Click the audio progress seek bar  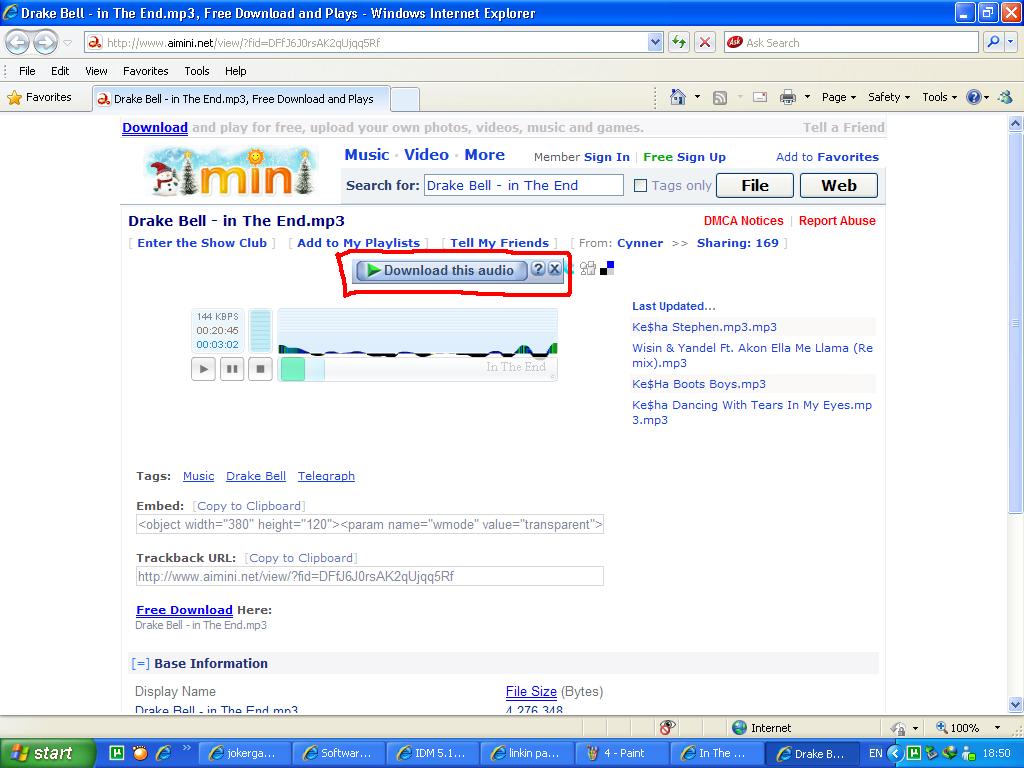click(x=417, y=369)
